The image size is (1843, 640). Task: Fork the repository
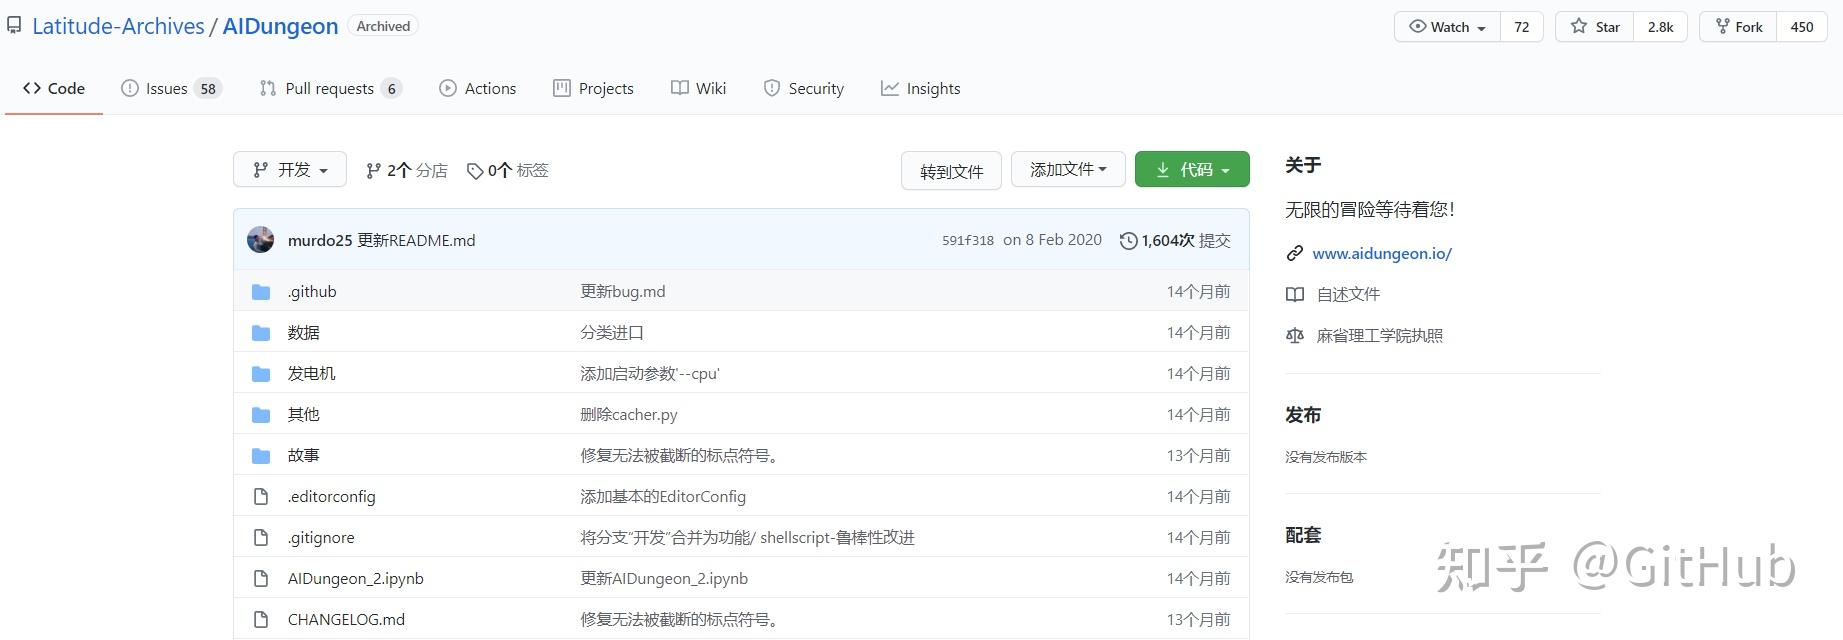1738,27
